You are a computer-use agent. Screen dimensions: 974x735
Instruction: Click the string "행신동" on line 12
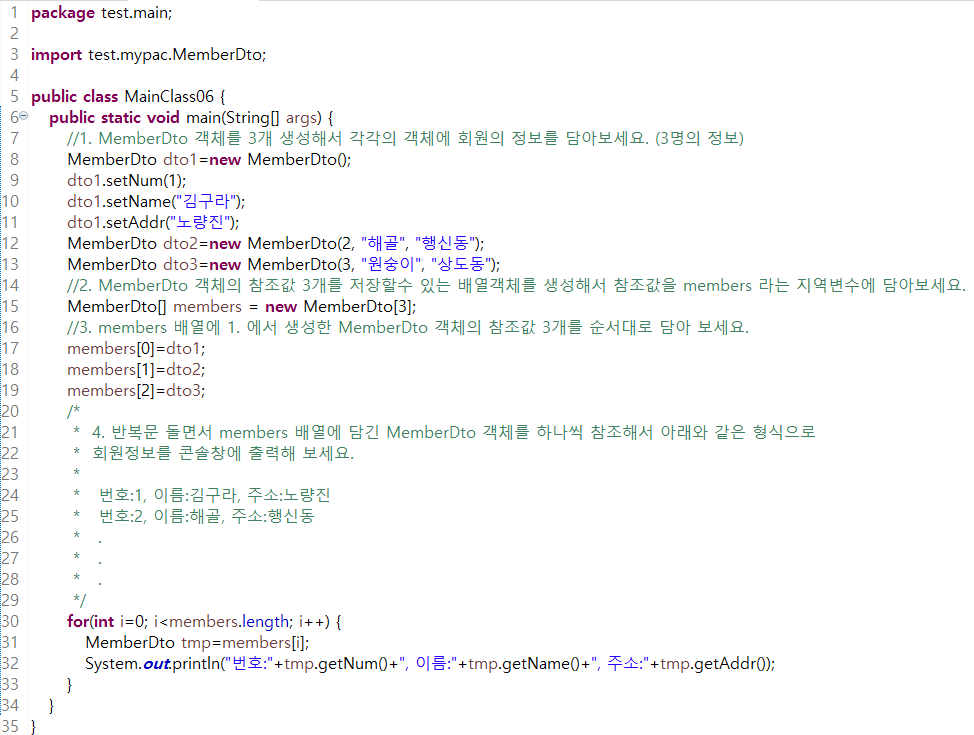tap(445, 244)
